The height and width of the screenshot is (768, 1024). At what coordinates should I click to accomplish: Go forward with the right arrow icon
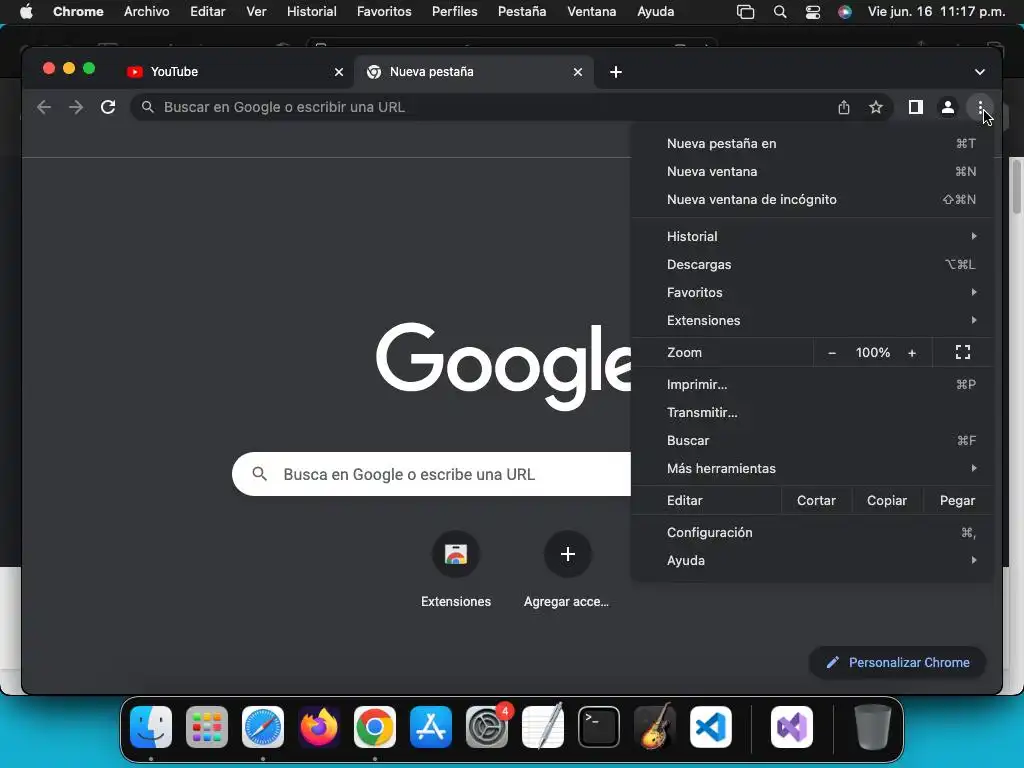[x=76, y=107]
